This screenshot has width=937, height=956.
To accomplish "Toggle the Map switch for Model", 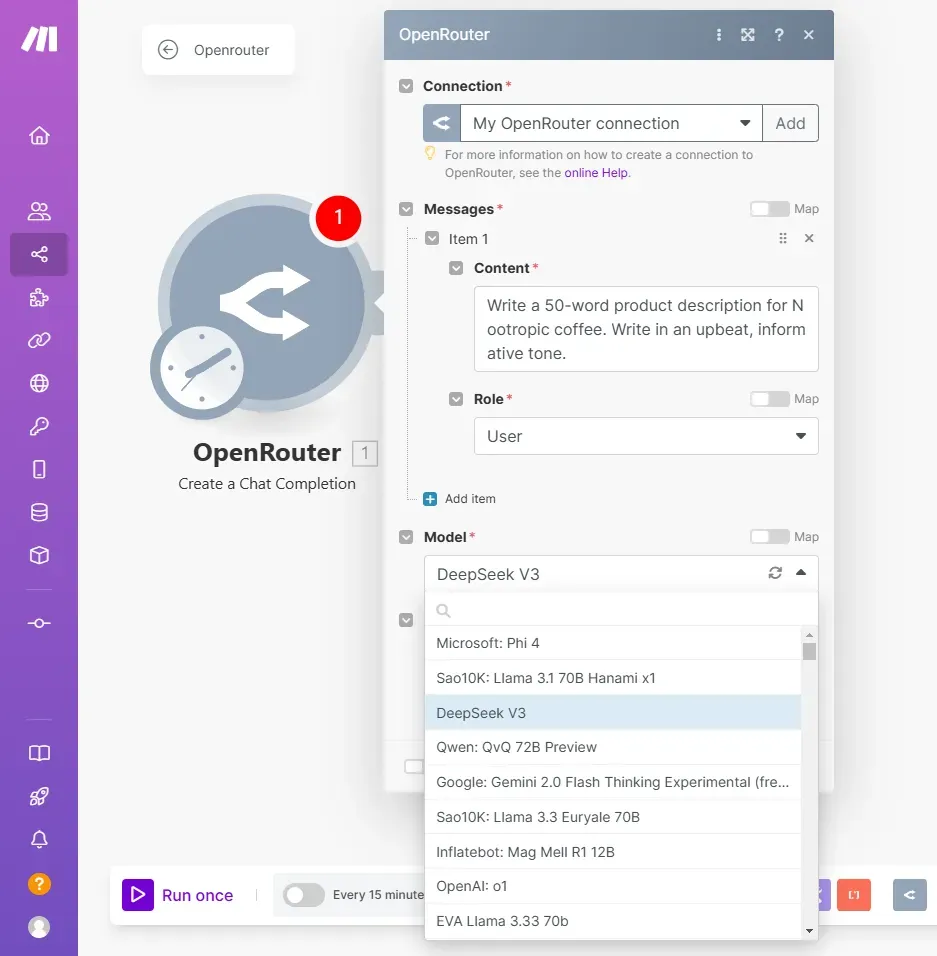I will (769, 537).
